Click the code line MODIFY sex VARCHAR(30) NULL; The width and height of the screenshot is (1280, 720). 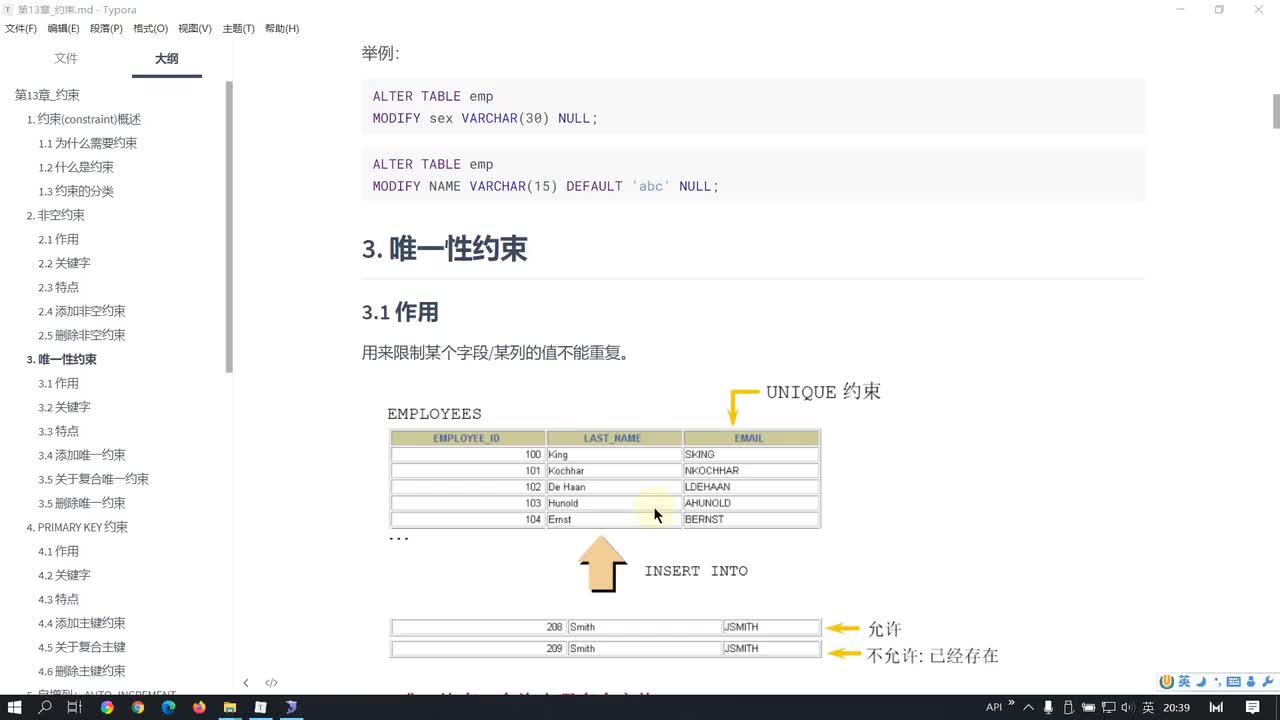click(x=485, y=118)
